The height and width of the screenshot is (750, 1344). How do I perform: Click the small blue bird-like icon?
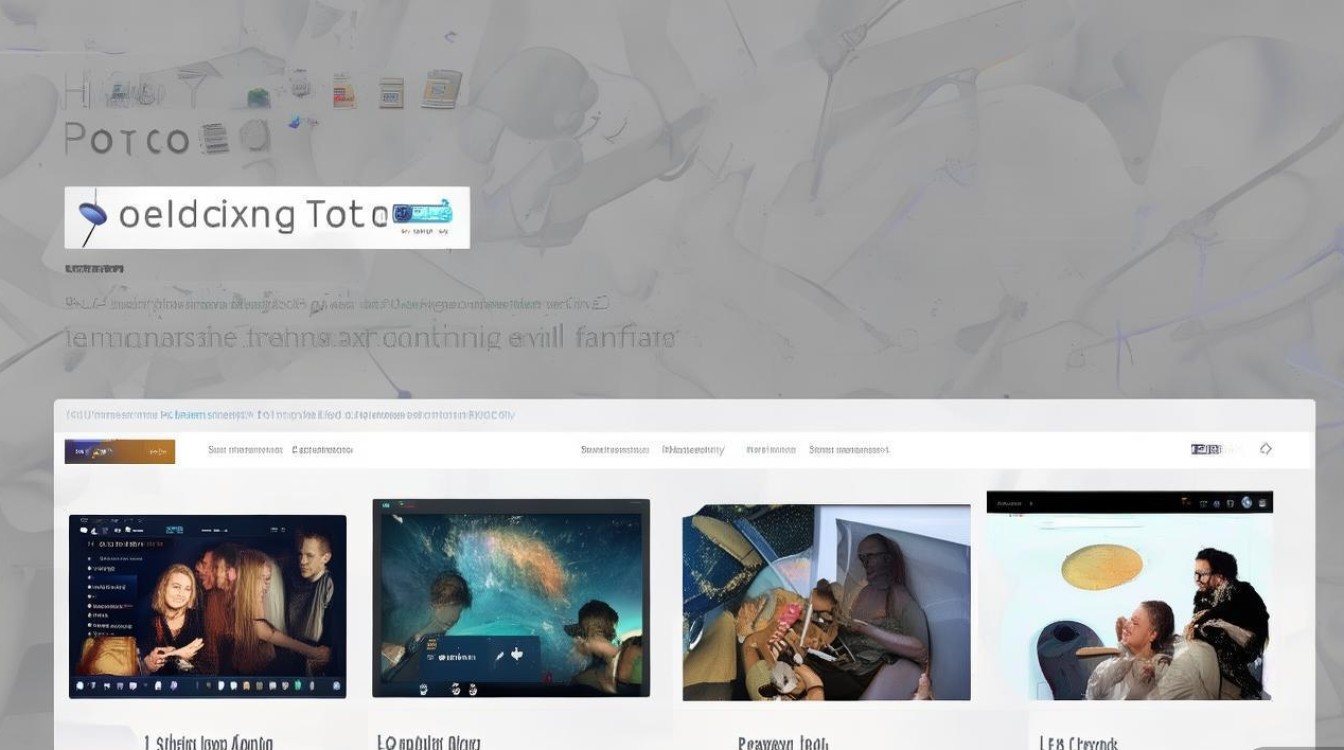point(296,121)
